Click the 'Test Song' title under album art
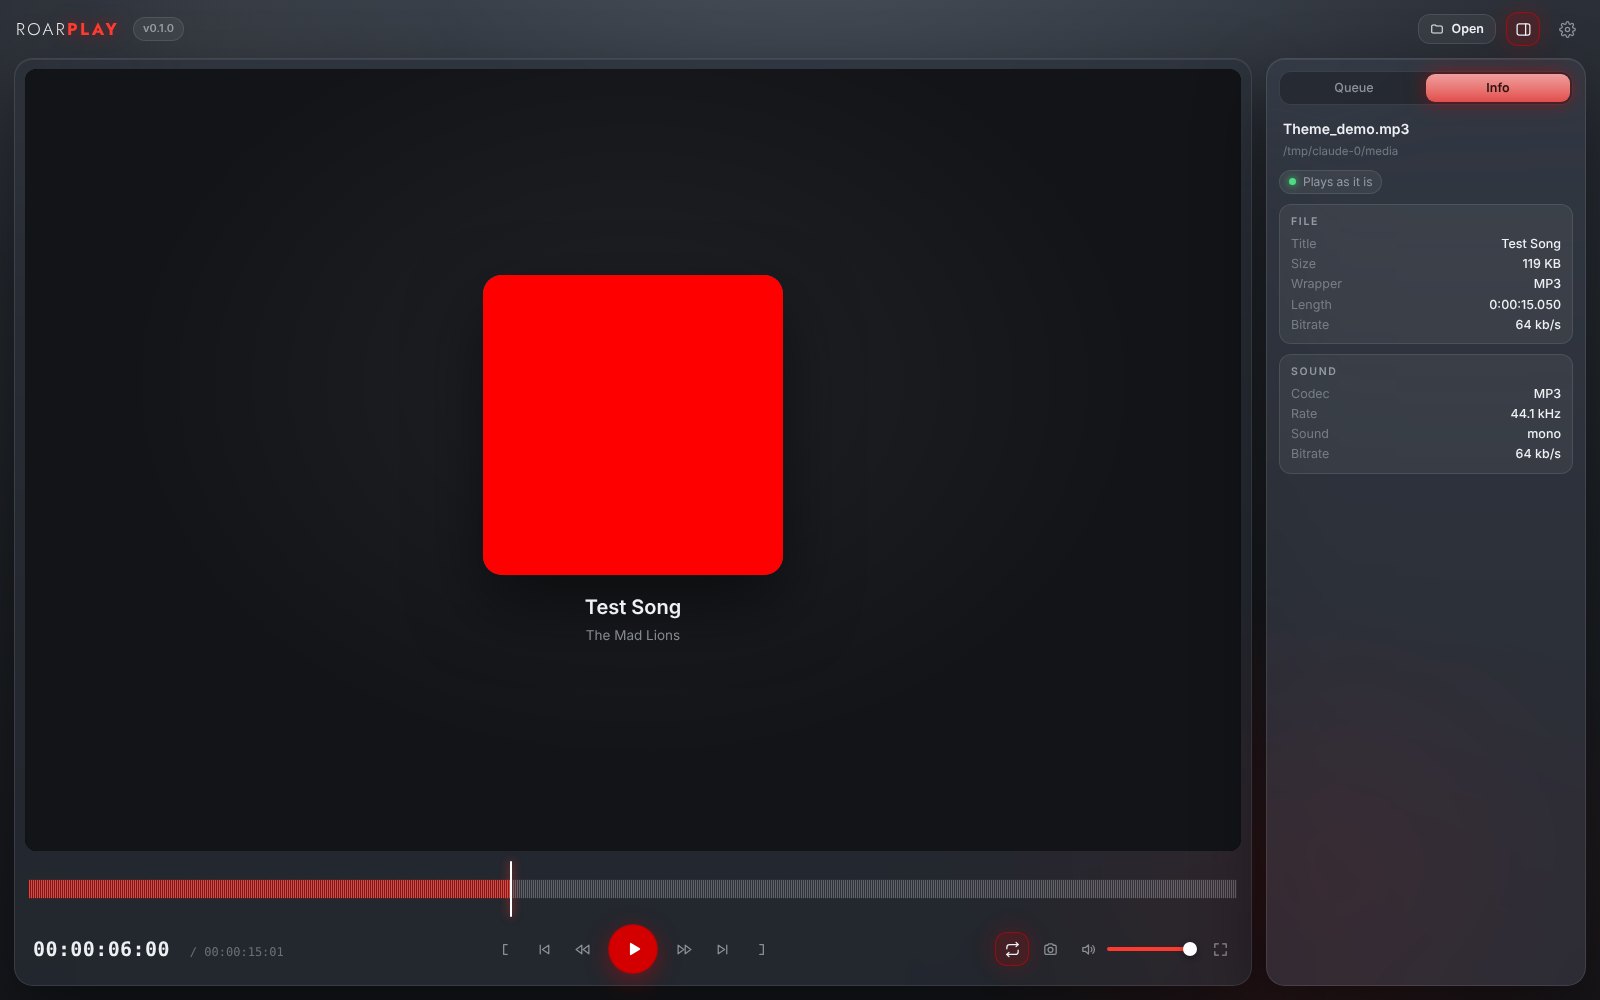Viewport: 1600px width, 1000px height. (633, 607)
